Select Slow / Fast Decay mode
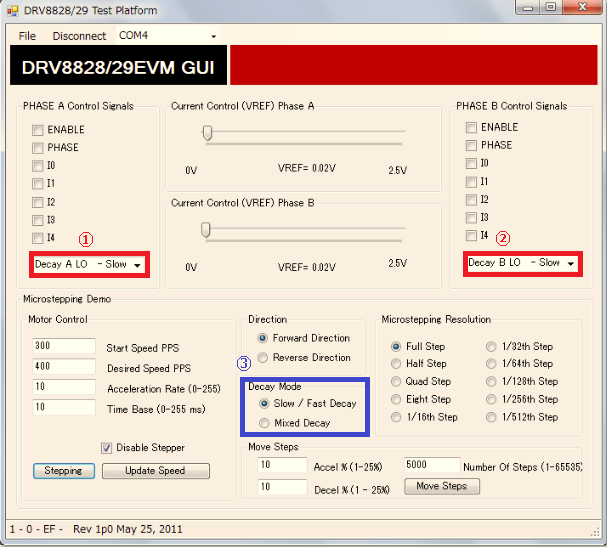The height and width of the screenshot is (547, 607). (264, 404)
